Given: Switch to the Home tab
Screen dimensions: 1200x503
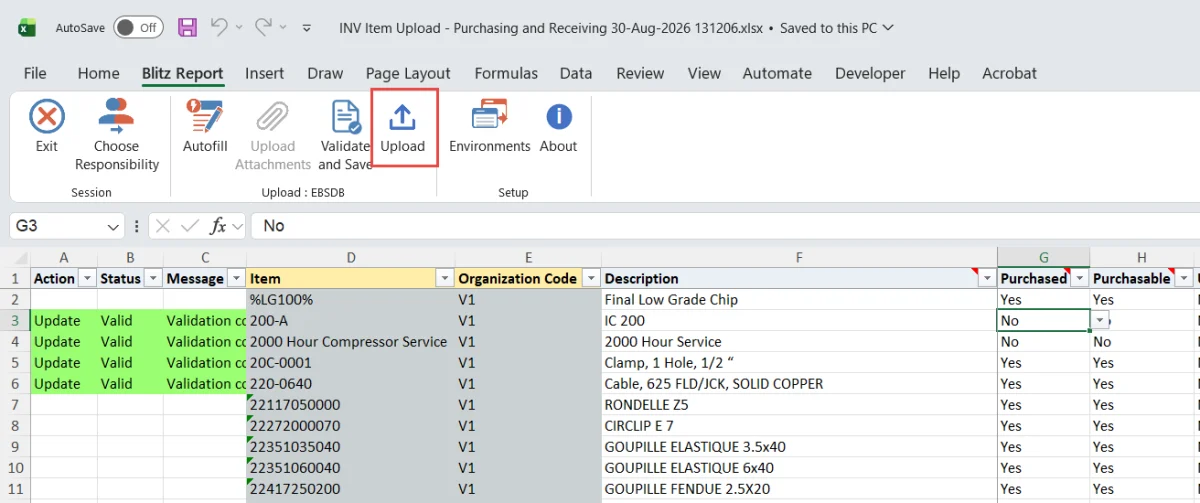Looking at the screenshot, I should 98,73.
